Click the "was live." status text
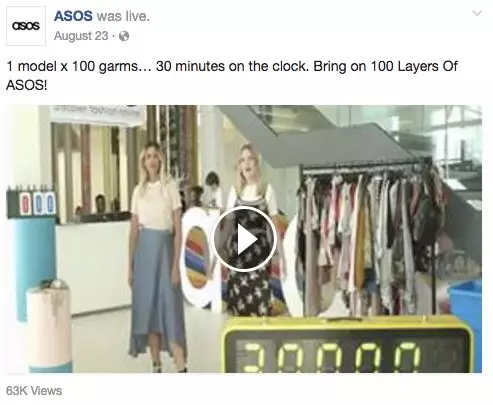 123,16
